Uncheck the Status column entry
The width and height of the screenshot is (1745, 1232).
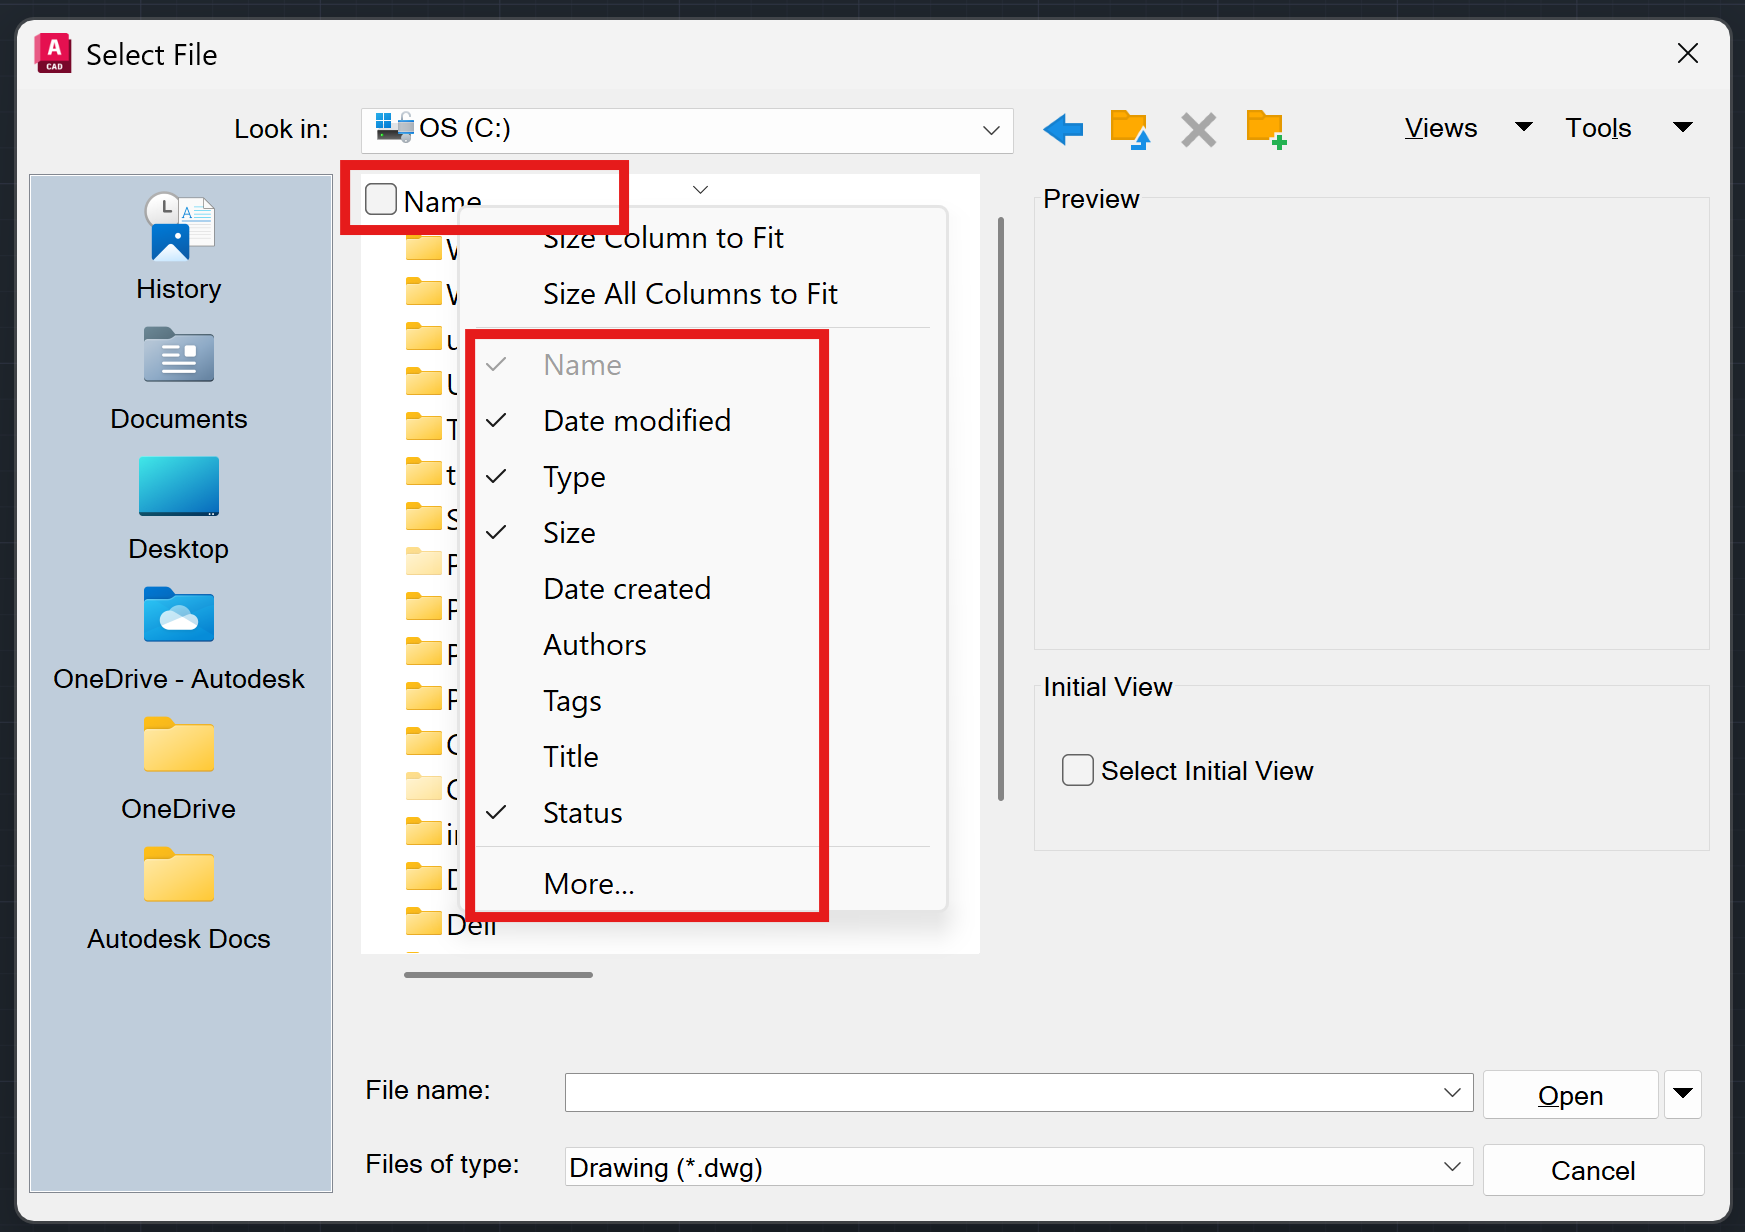coord(582,812)
